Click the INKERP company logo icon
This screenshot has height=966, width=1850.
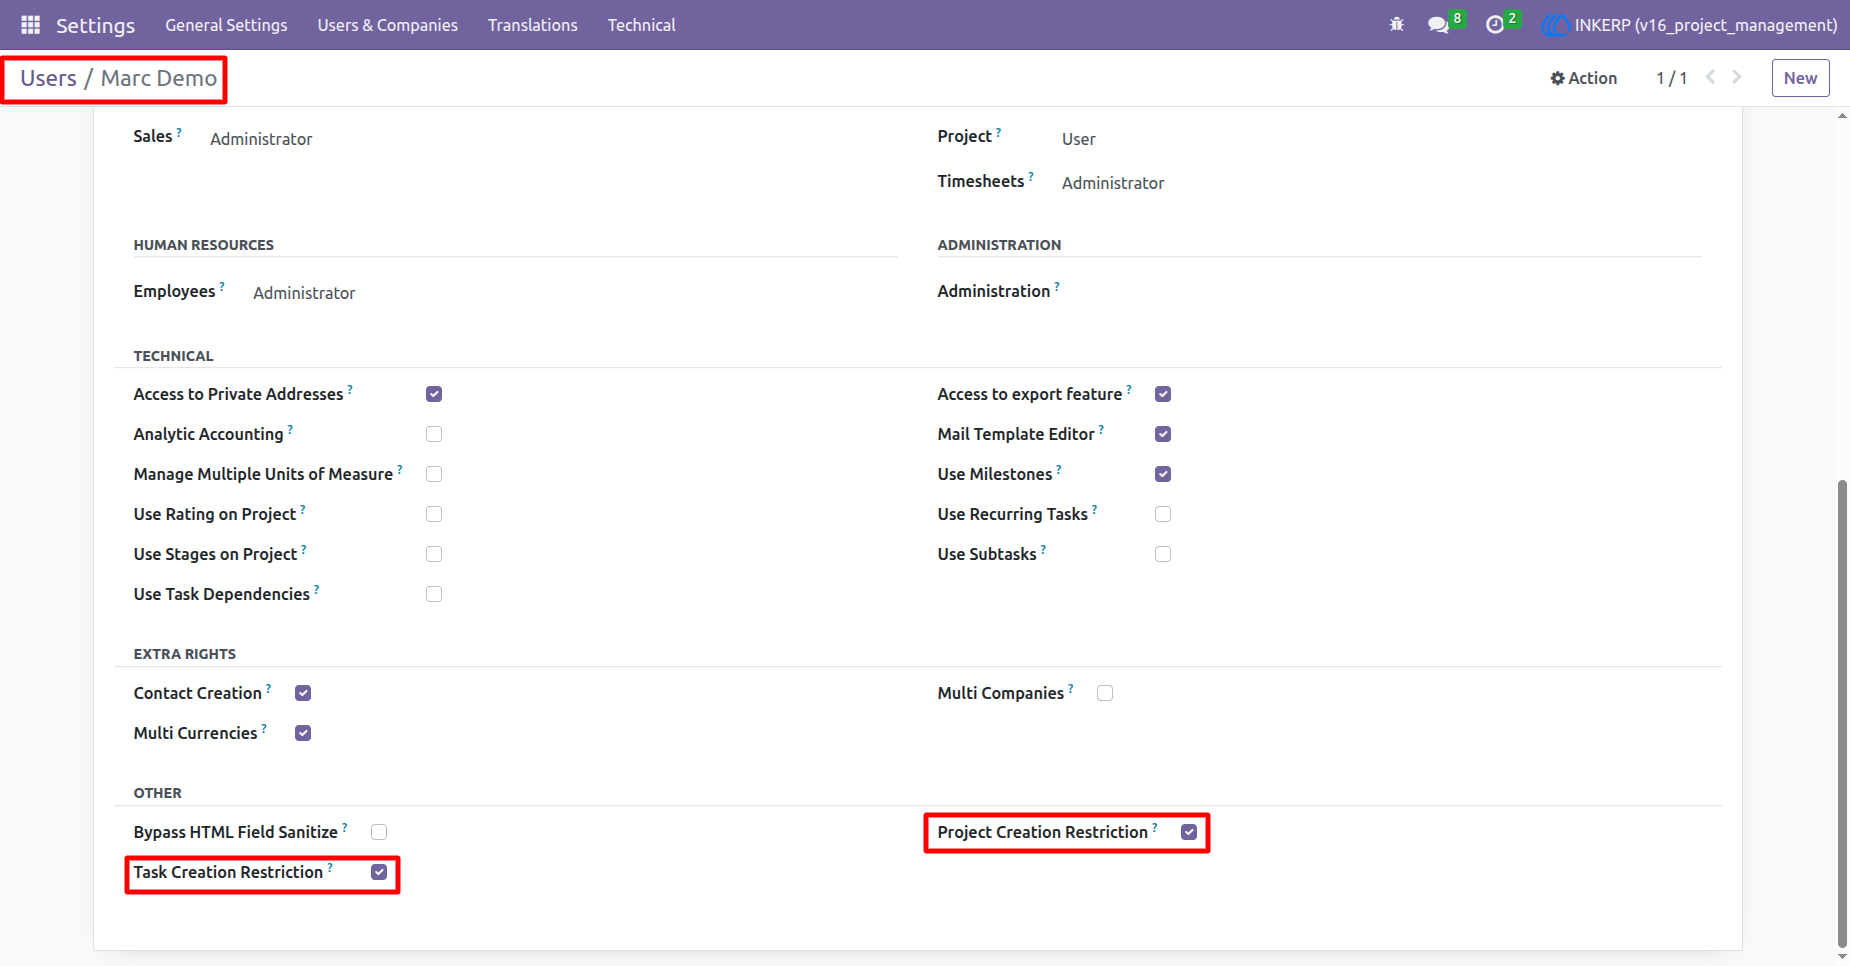click(x=1555, y=25)
